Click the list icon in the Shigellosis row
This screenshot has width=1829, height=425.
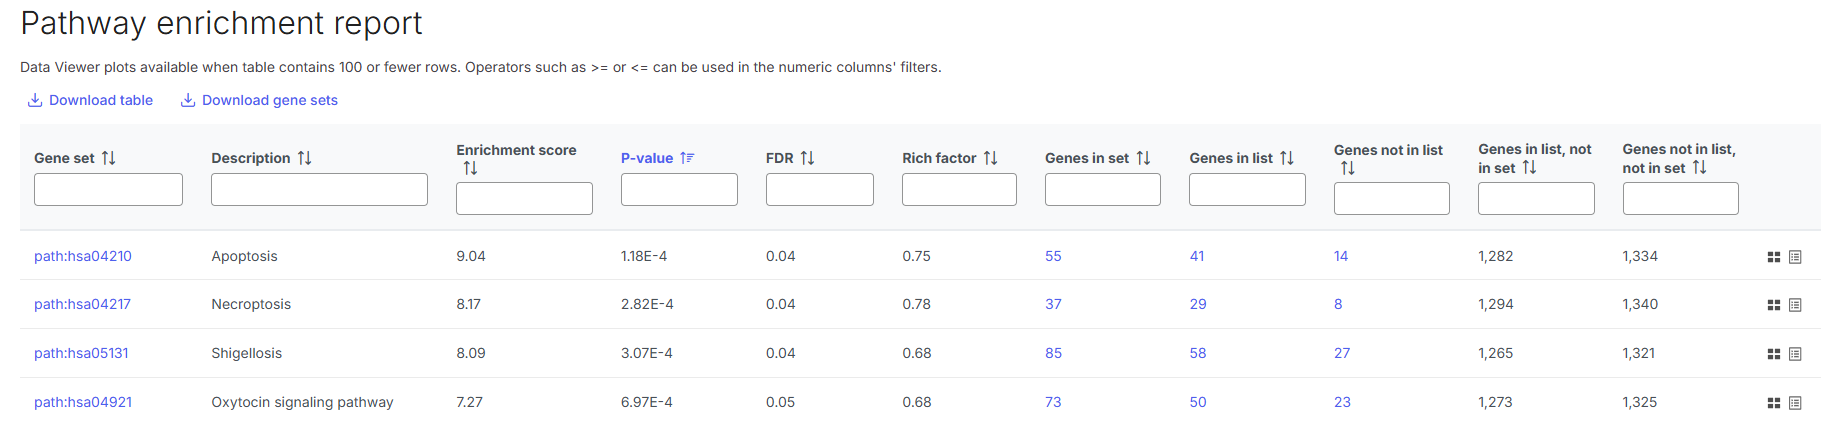pos(1795,354)
